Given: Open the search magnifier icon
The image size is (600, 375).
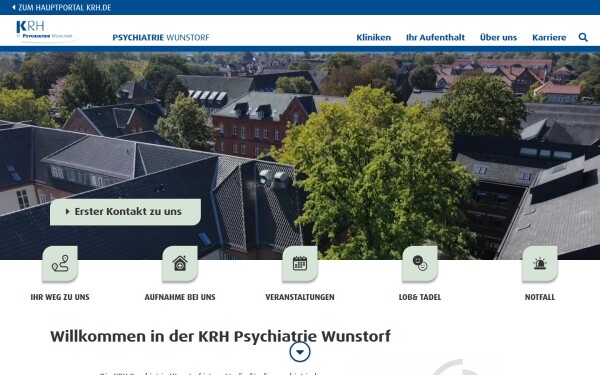Looking at the screenshot, I should point(583,37).
